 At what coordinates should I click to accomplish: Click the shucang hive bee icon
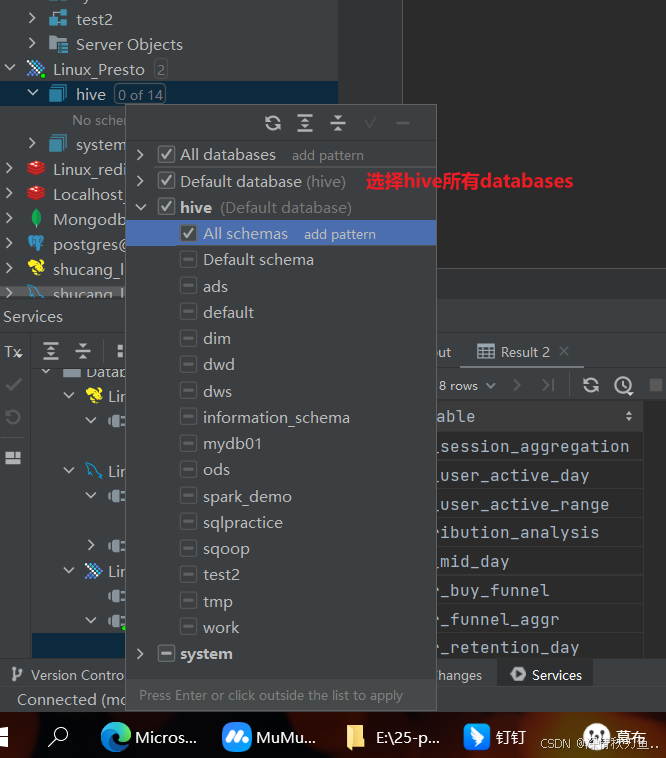(36, 268)
